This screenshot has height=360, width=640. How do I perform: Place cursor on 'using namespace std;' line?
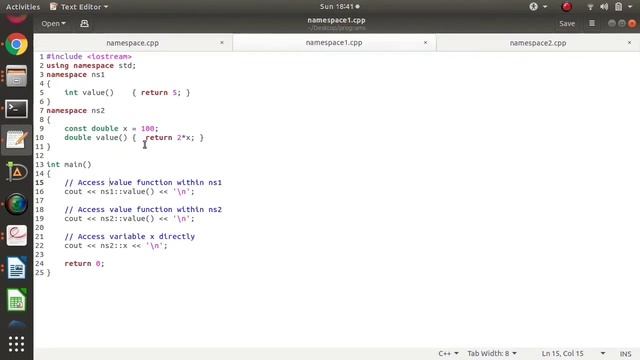coord(91,65)
